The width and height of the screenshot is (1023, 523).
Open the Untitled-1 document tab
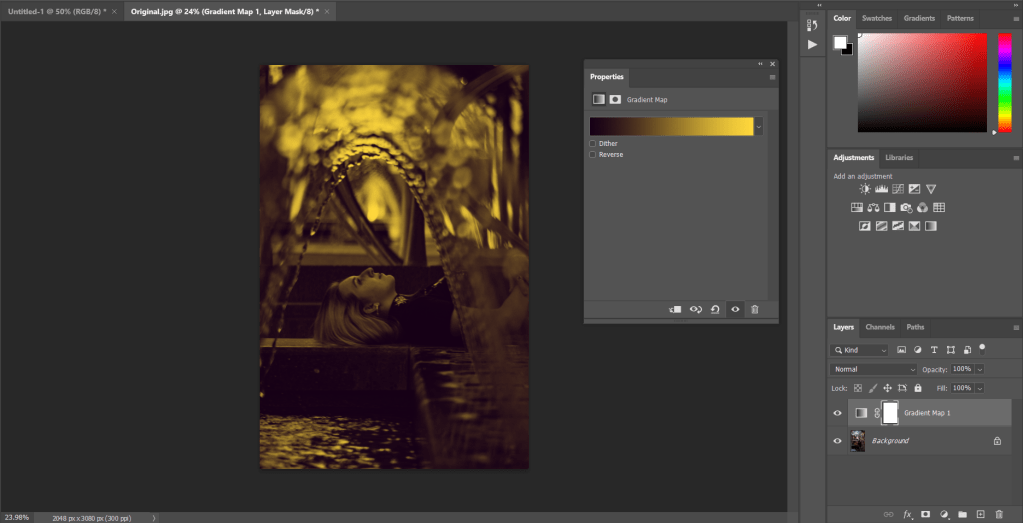pyautogui.click(x=56, y=10)
